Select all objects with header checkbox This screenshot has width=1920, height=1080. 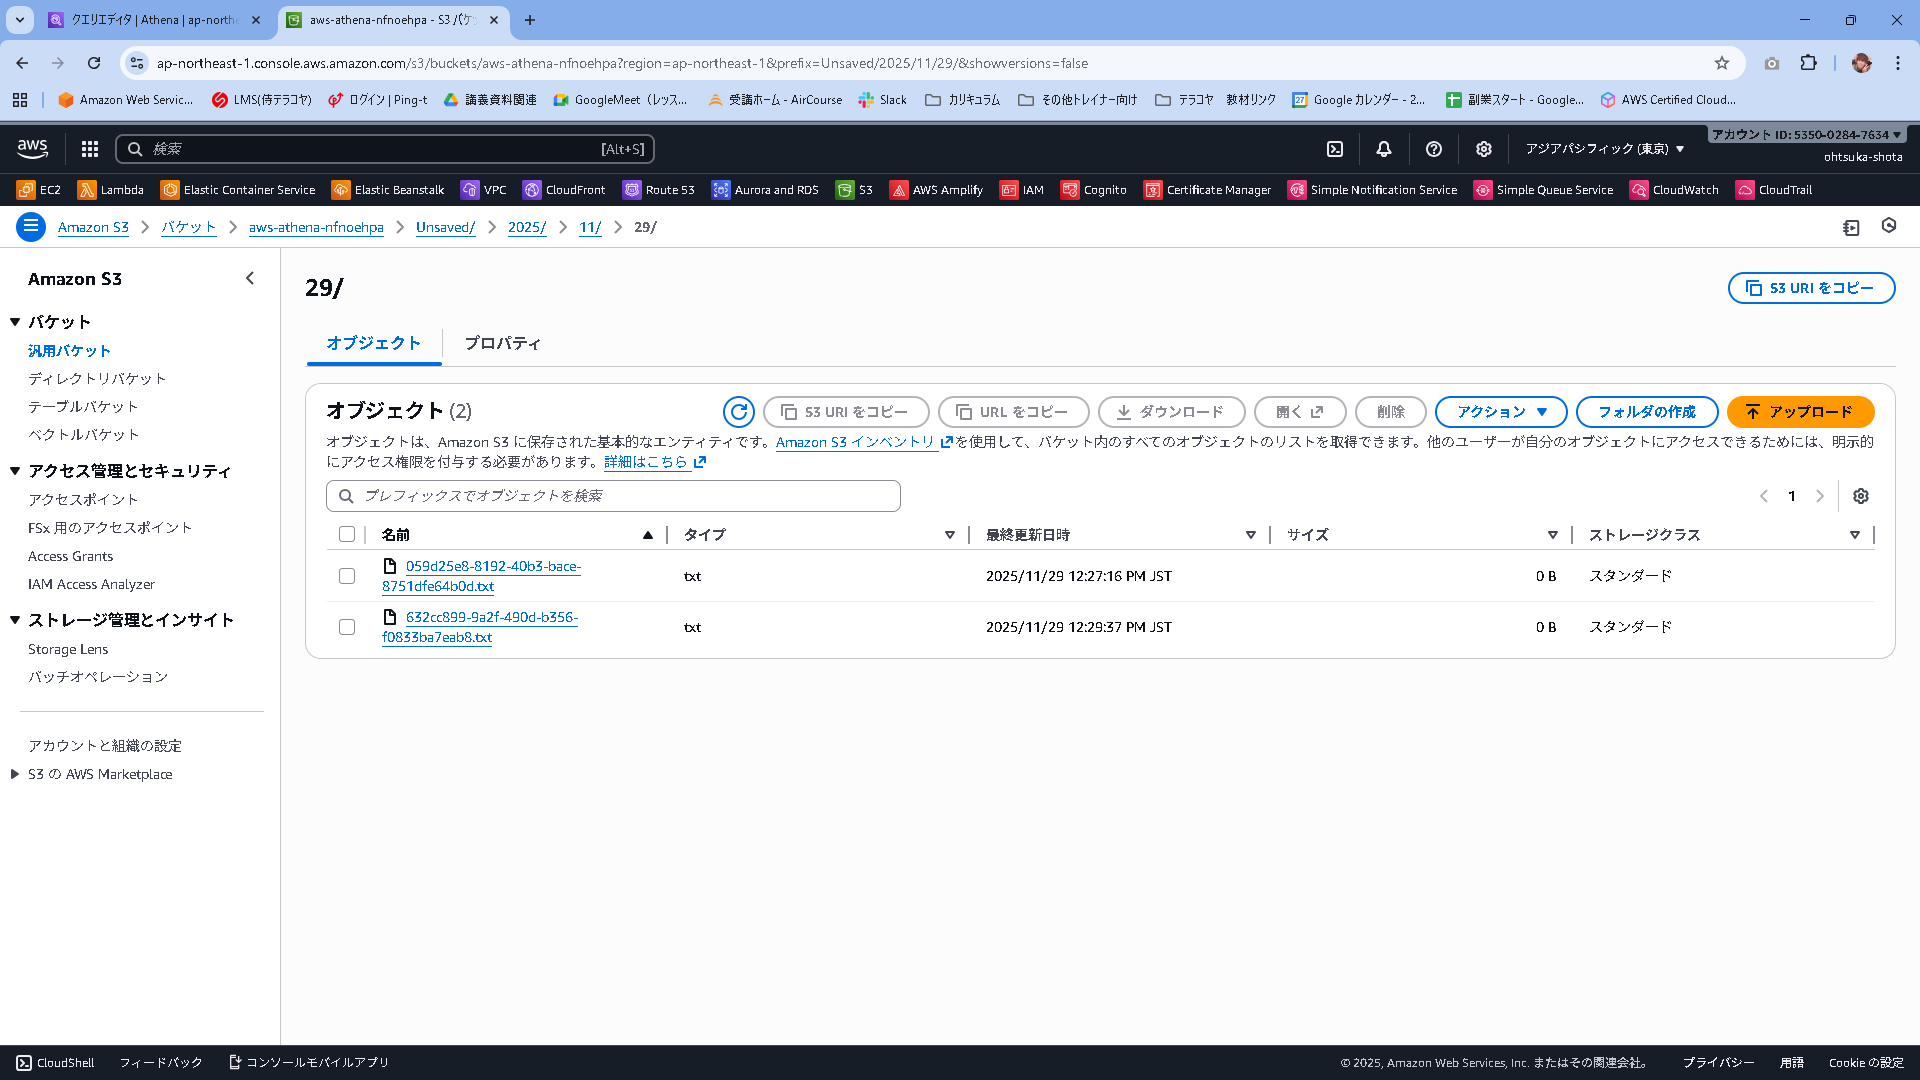[347, 535]
